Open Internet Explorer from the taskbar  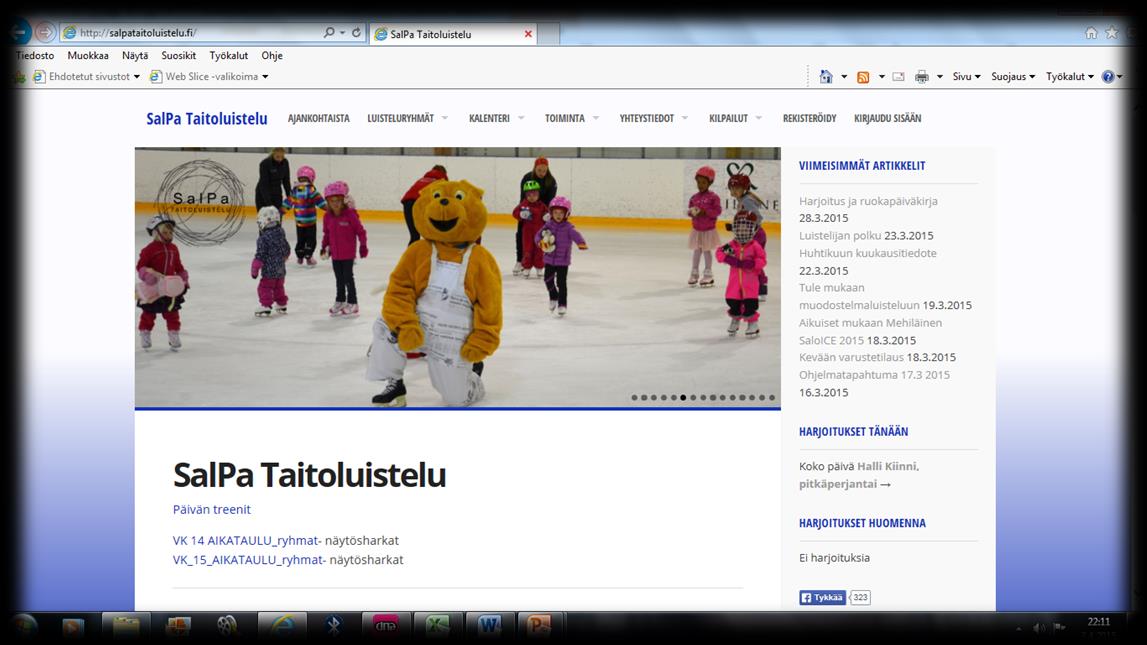[x=283, y=626]
